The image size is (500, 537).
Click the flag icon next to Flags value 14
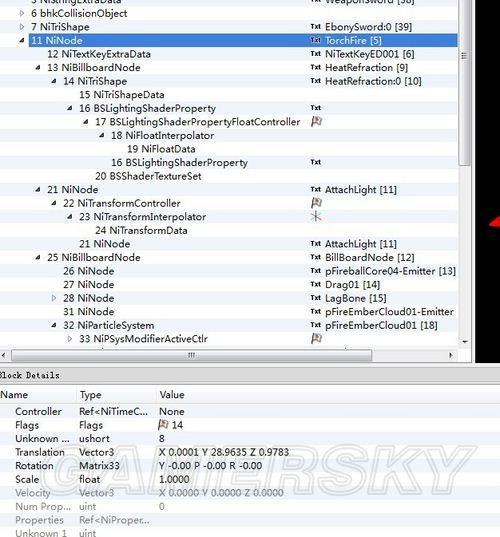163,425
